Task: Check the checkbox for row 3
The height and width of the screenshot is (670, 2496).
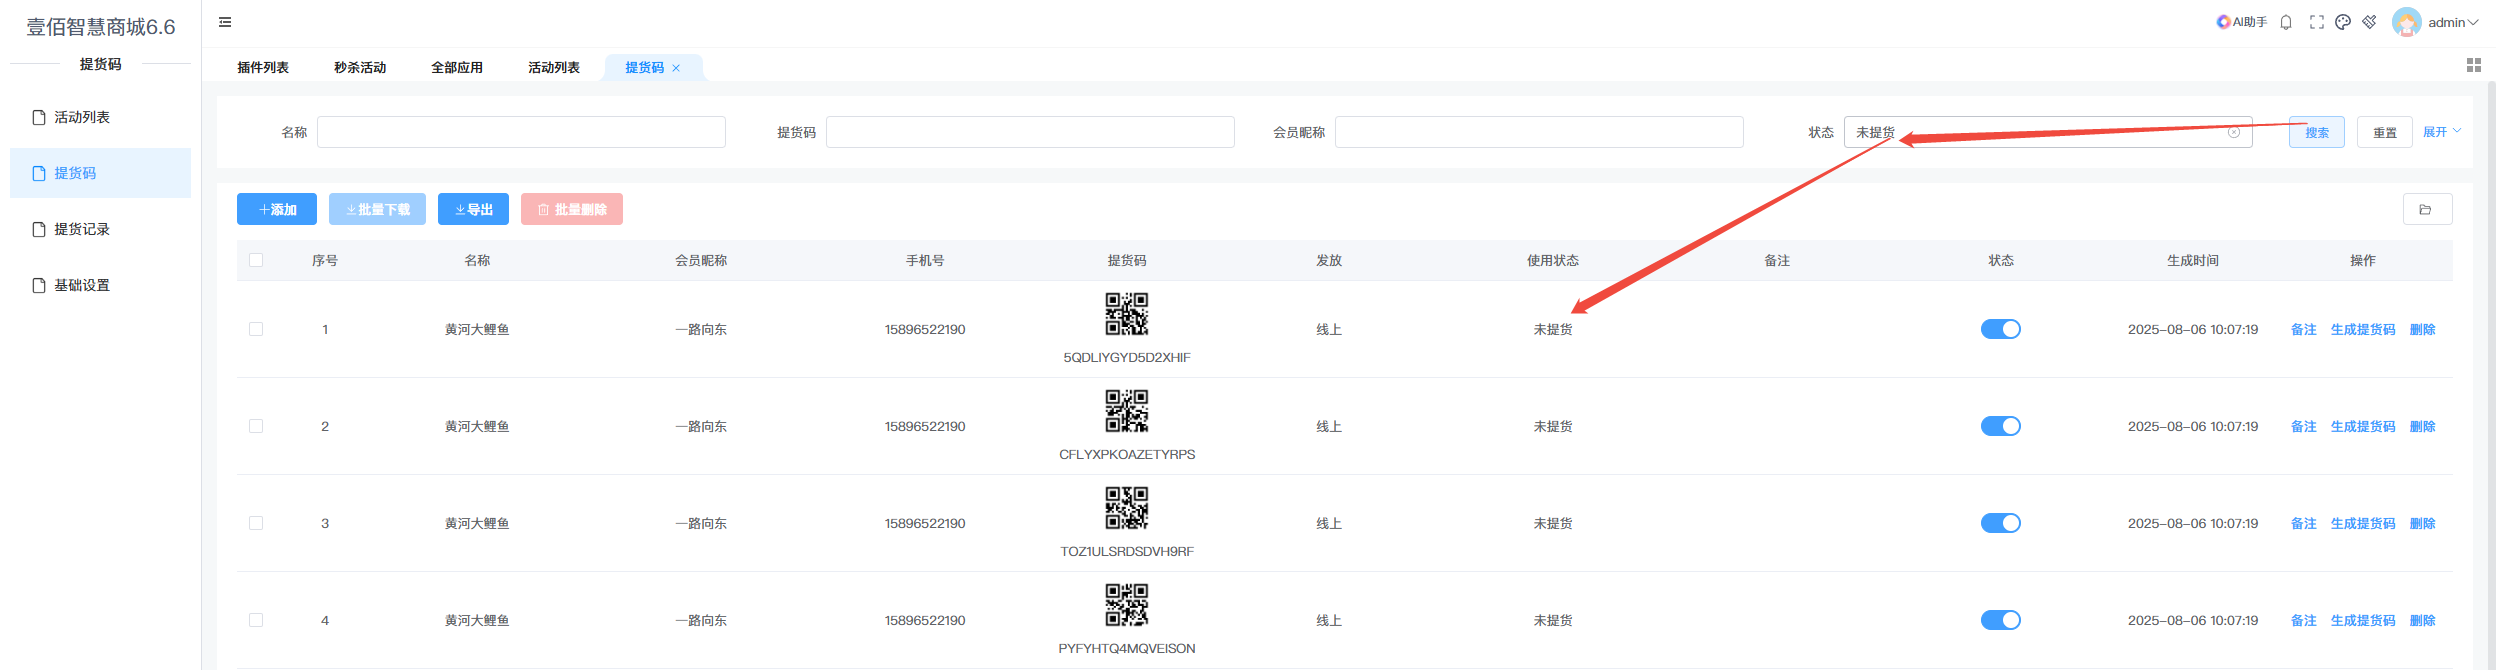Action: [256, 523]
